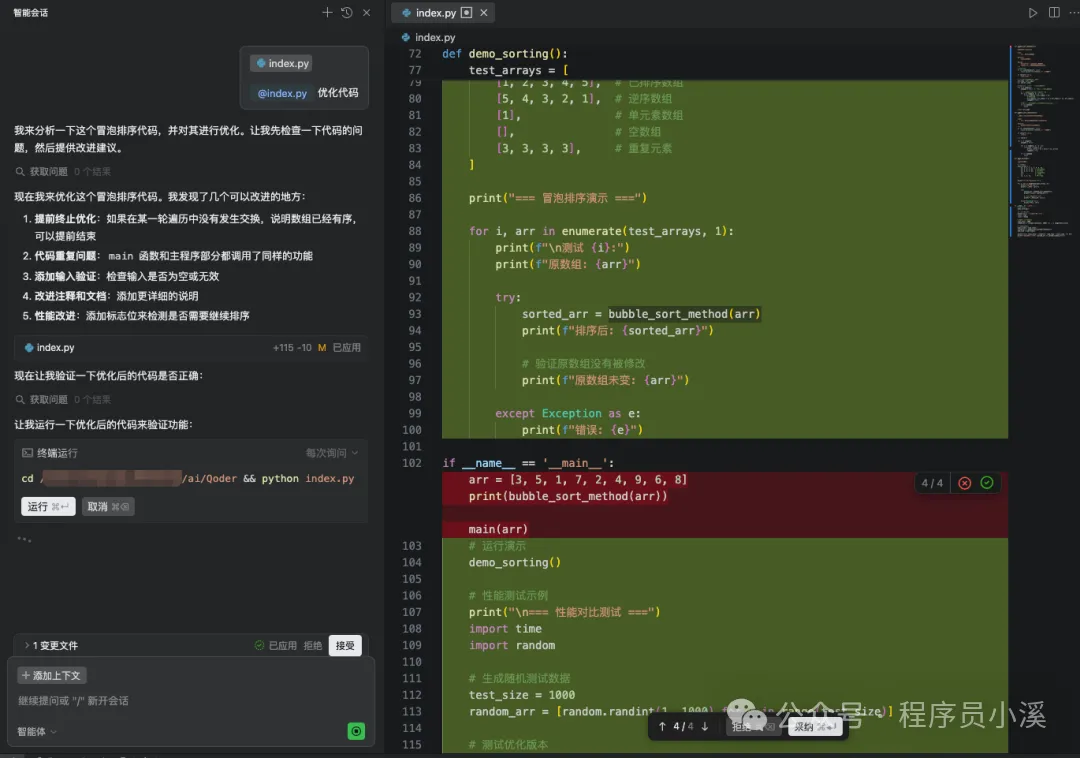Click the line import random
Viewport: 1080px width, 758px height.
[512, 646]
